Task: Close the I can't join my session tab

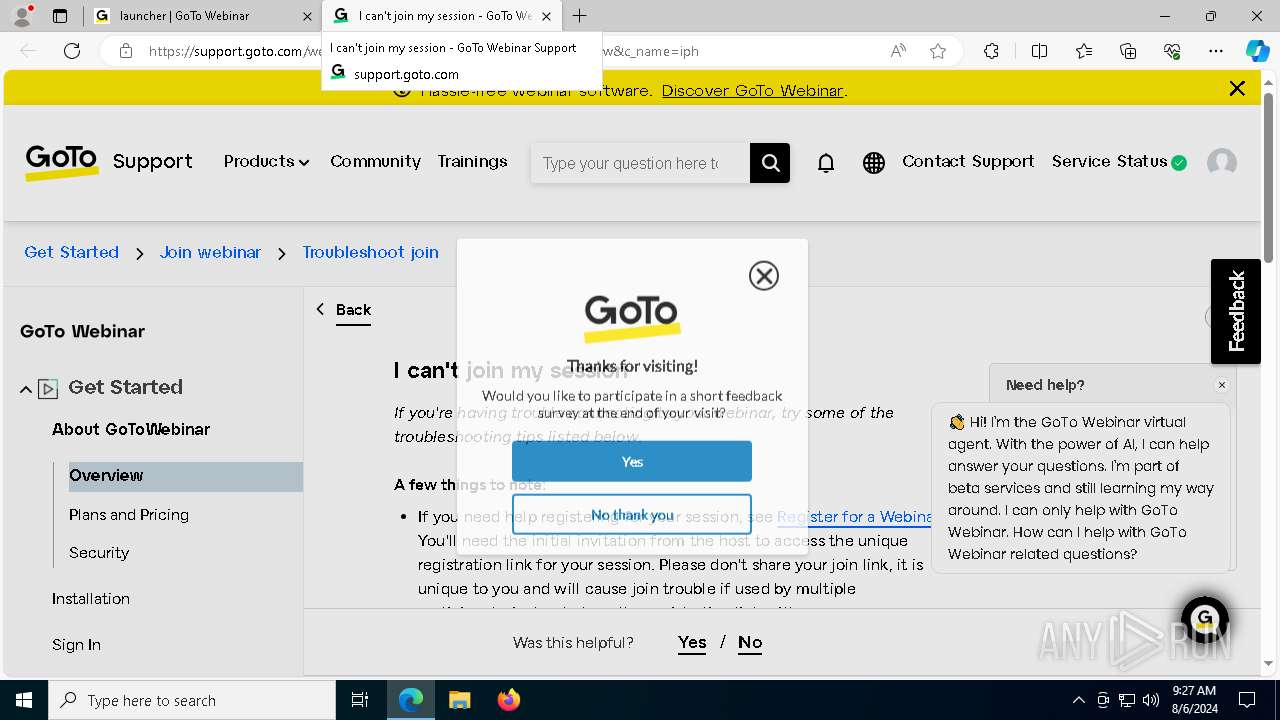Action: point(546,16)
